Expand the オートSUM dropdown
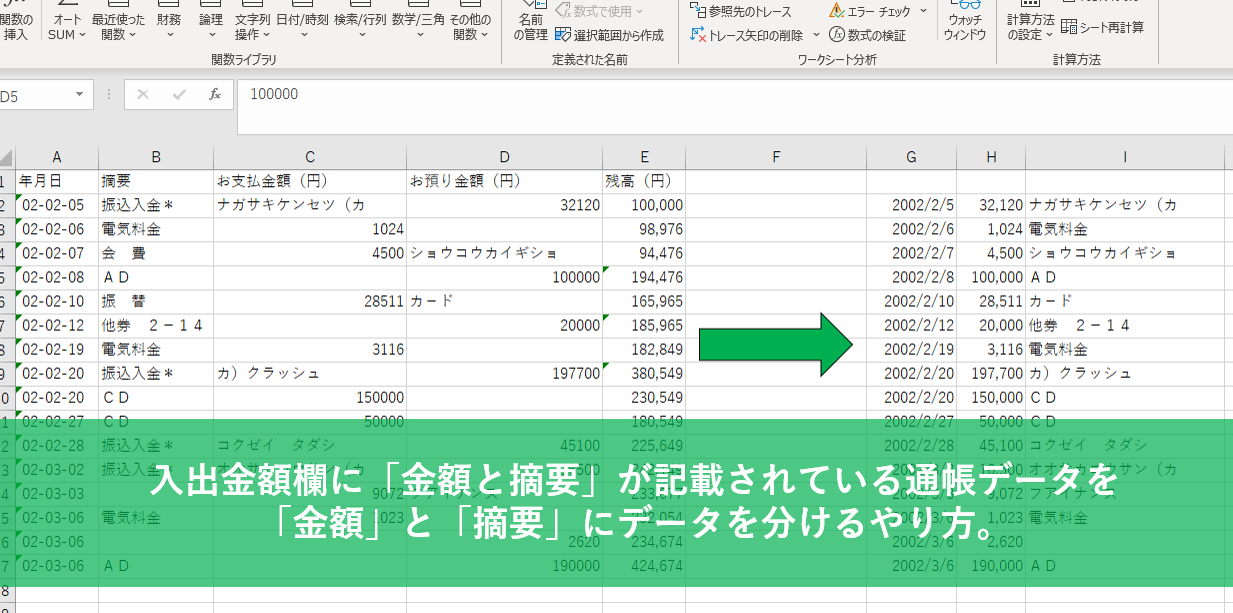 [67, 27]
